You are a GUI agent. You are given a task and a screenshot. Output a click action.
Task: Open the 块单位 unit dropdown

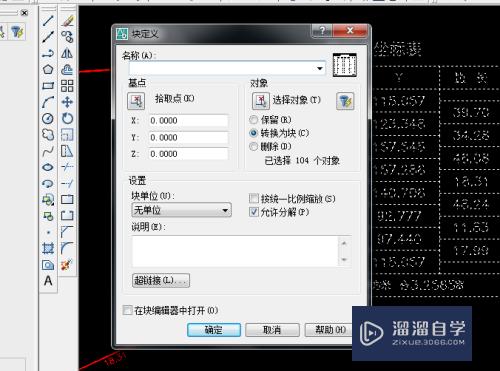pos(181,210)
